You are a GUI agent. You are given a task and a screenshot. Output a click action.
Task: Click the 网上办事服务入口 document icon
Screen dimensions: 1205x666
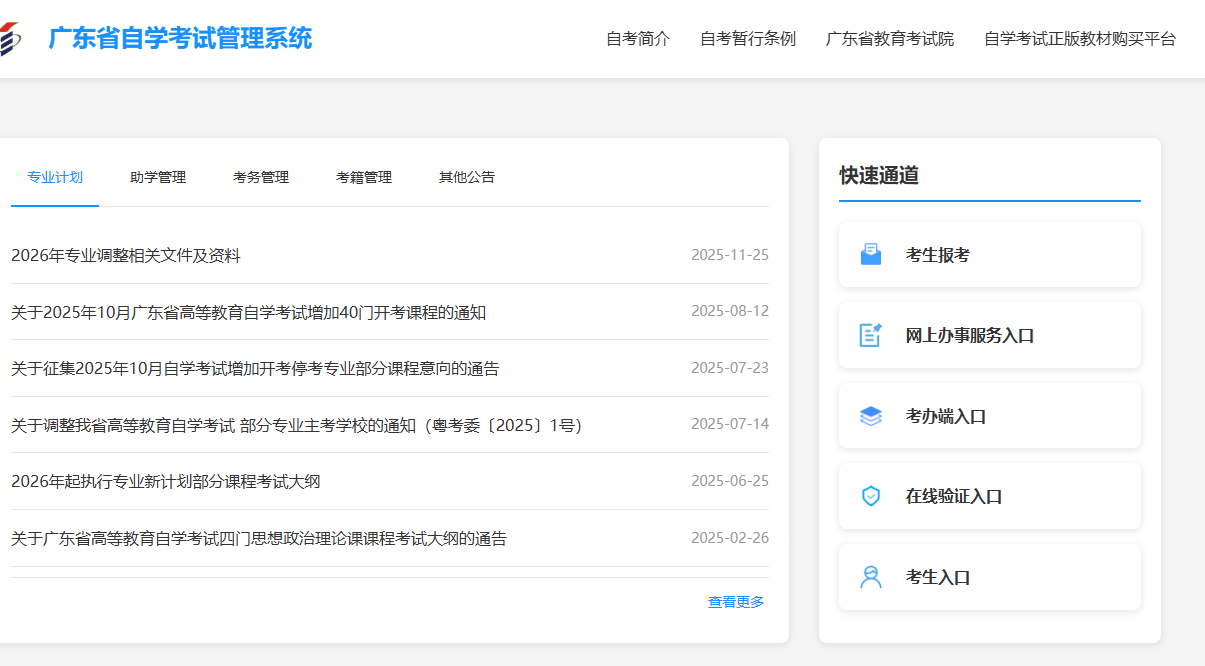pyautogui.click(x=870, y=335)
